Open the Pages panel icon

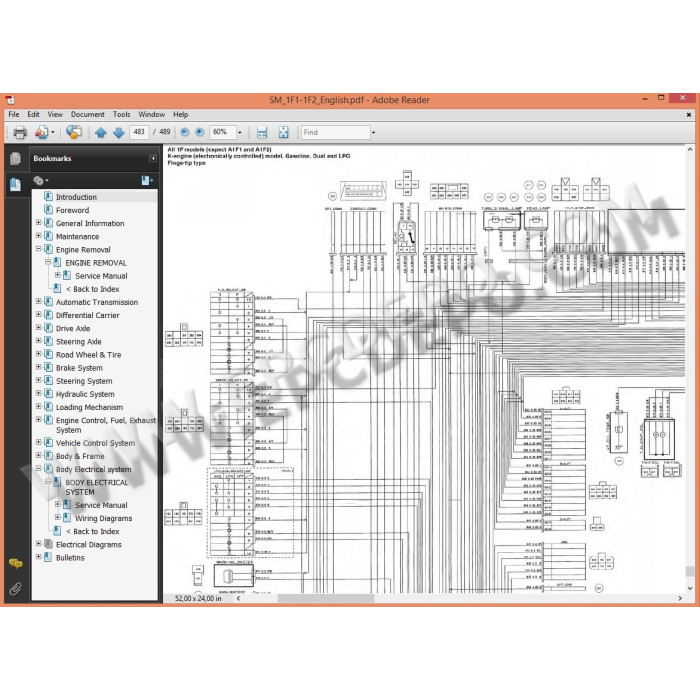[15, 158]
